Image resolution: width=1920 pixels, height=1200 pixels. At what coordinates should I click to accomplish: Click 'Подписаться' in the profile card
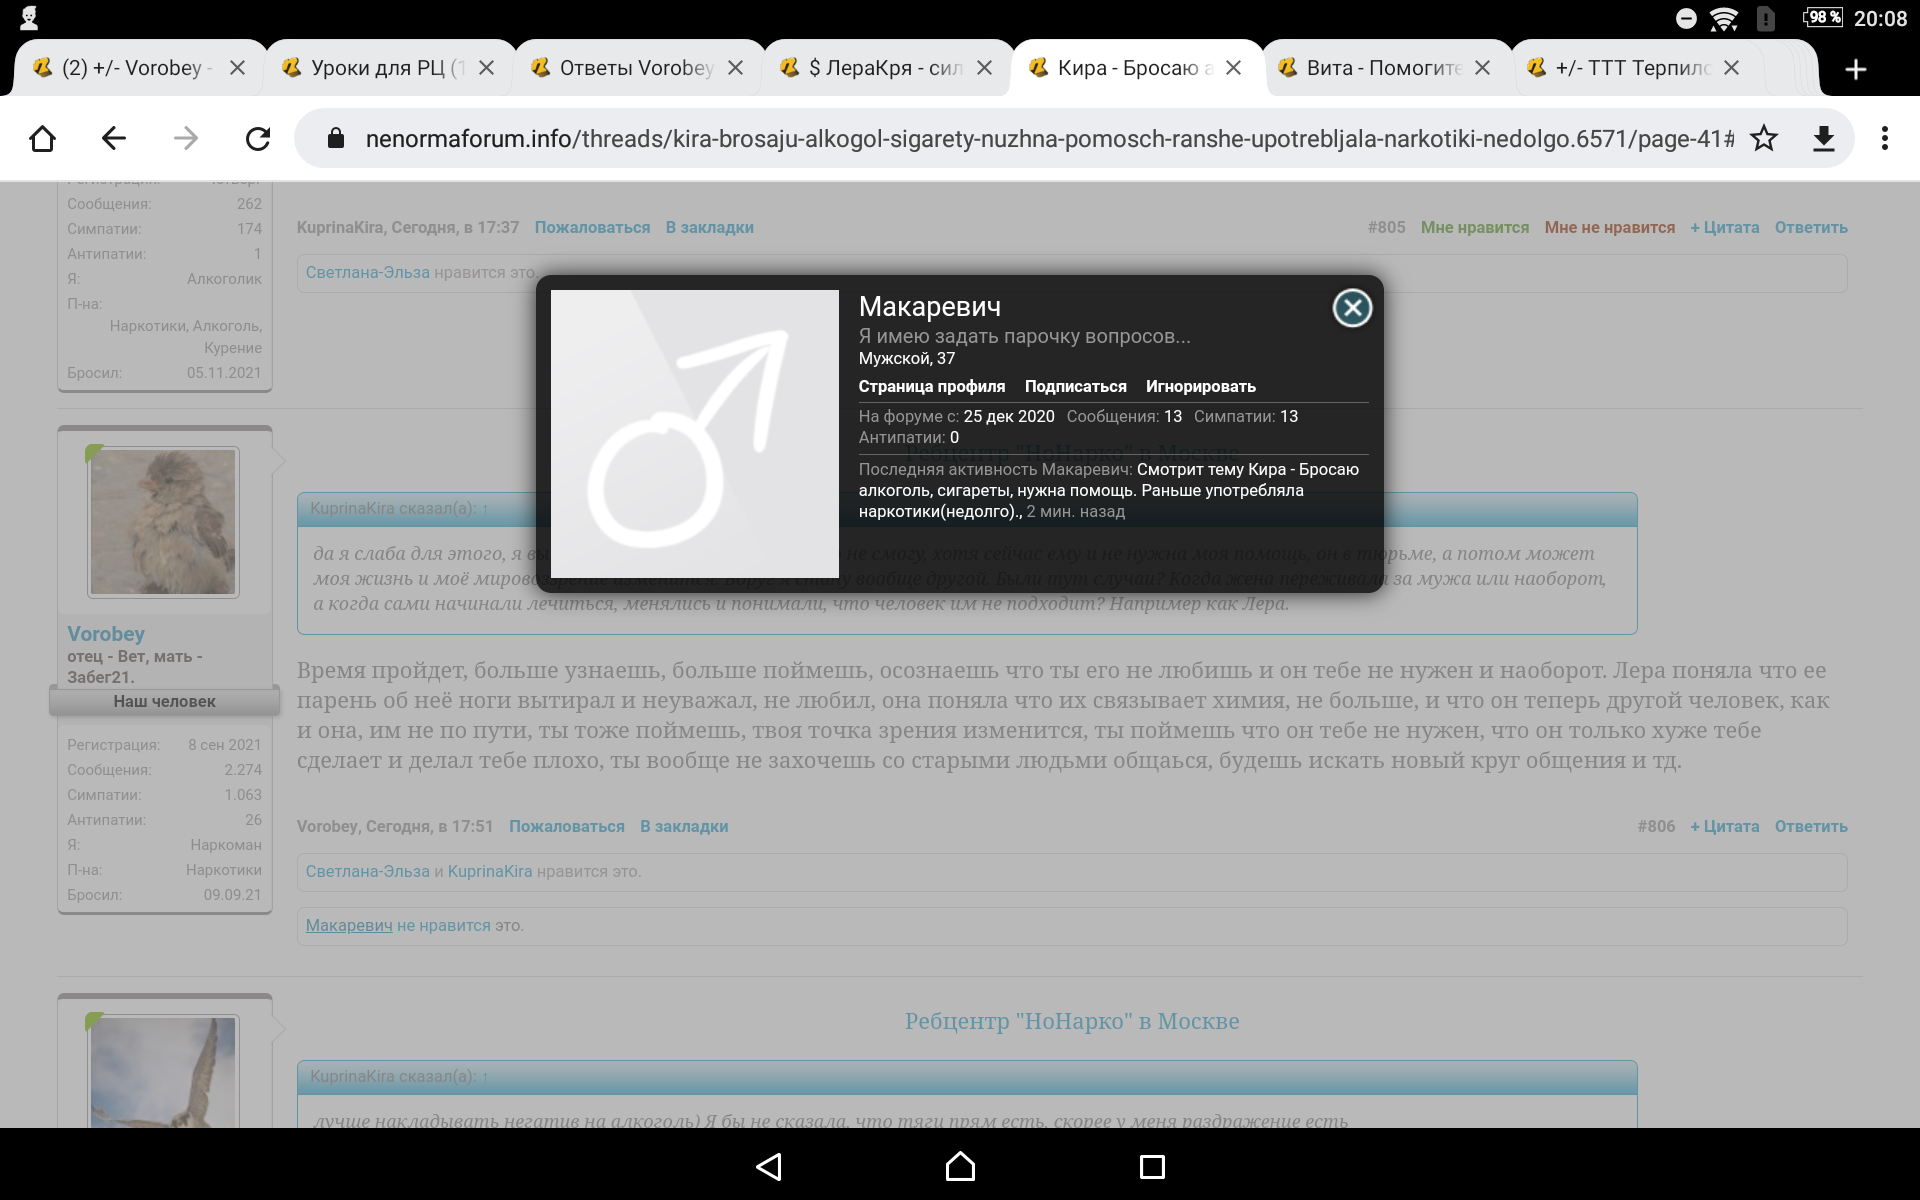tap(1075, 387)
